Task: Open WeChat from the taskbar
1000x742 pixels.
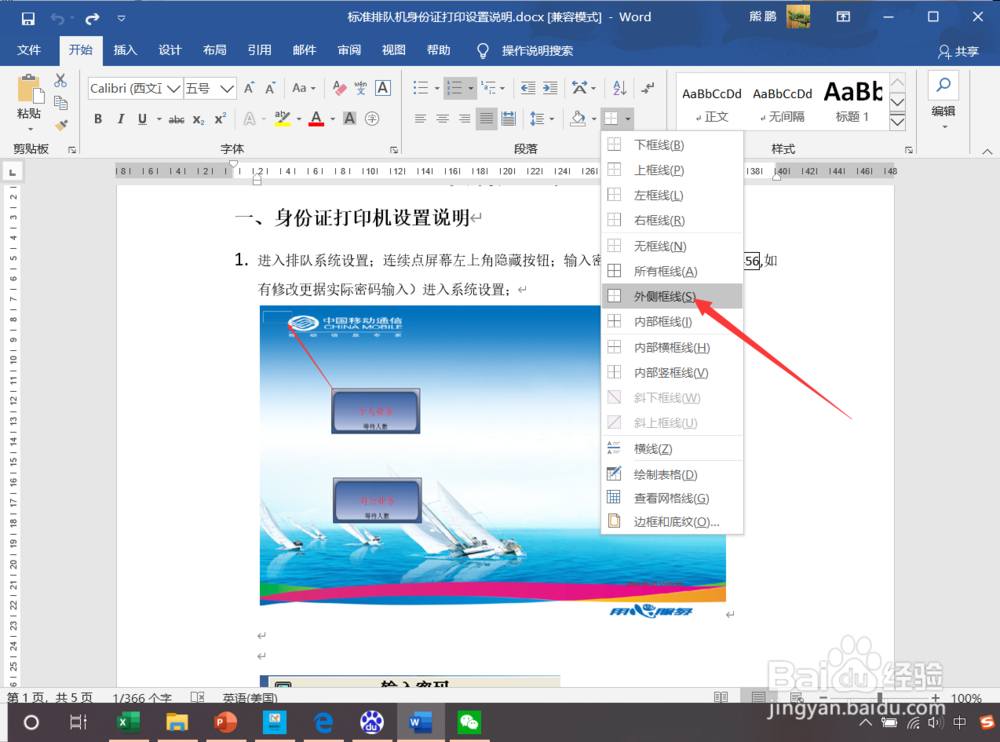Action: pos(470,721)
